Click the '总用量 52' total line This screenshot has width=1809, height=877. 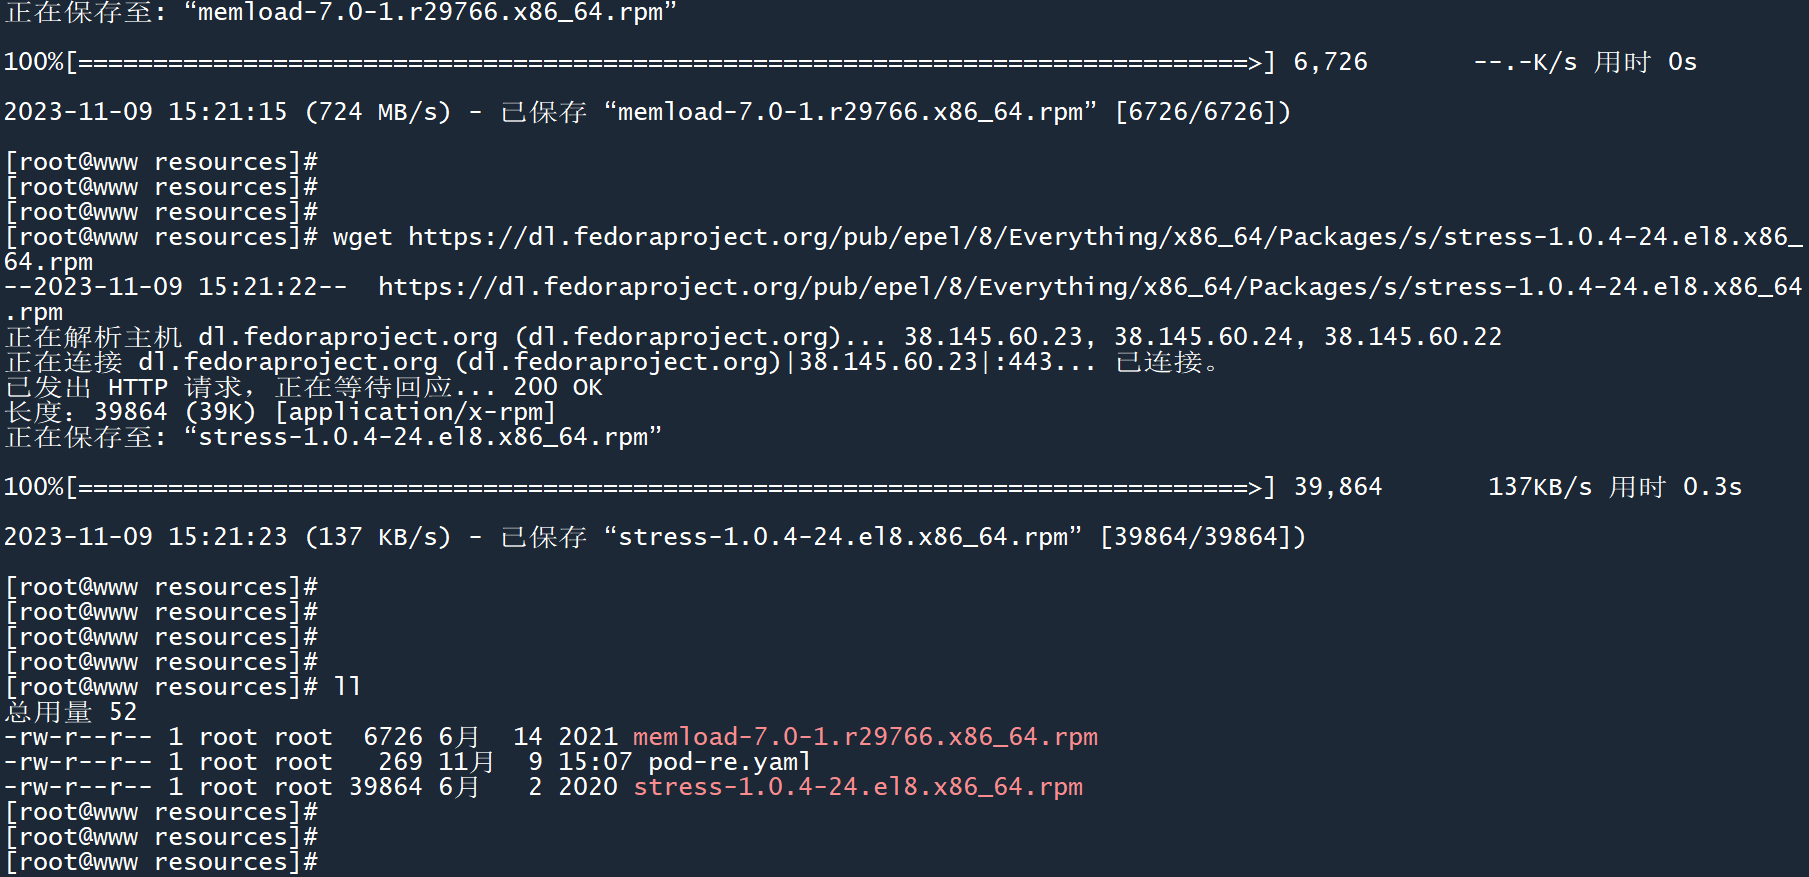(x=71, y=712)
